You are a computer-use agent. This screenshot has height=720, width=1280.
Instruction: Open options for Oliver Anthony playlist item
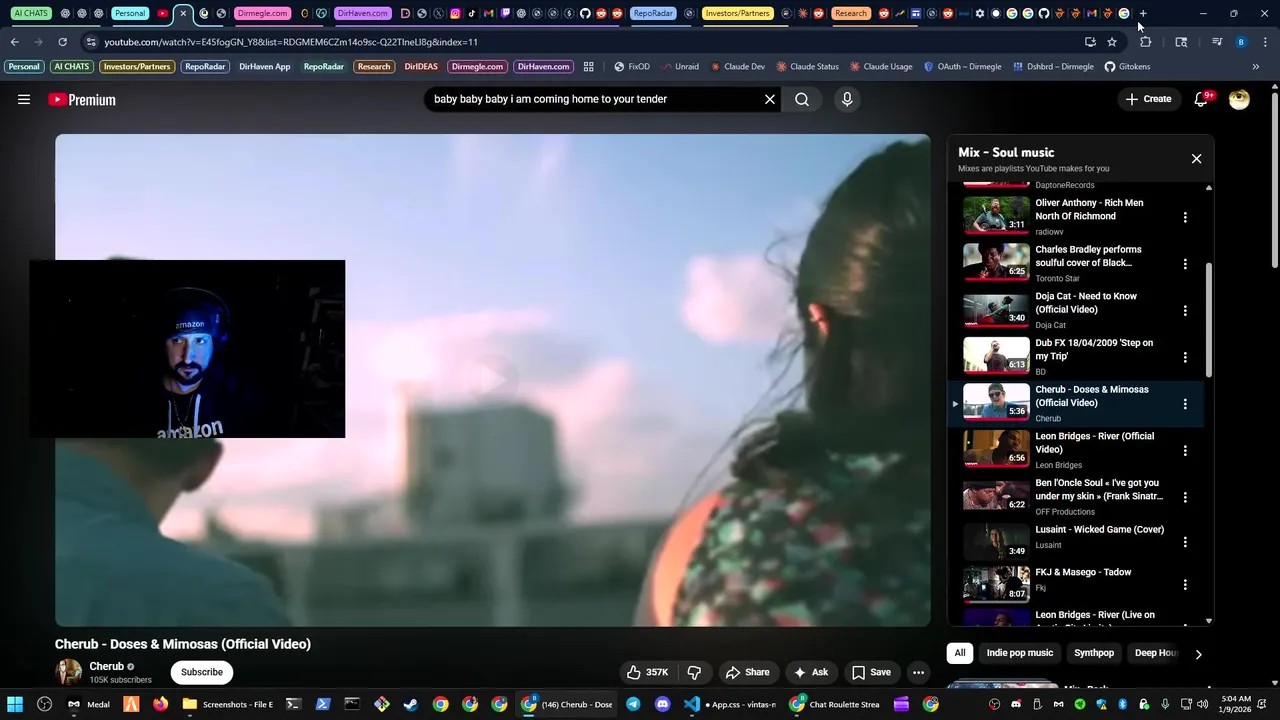coord(1185,217)
